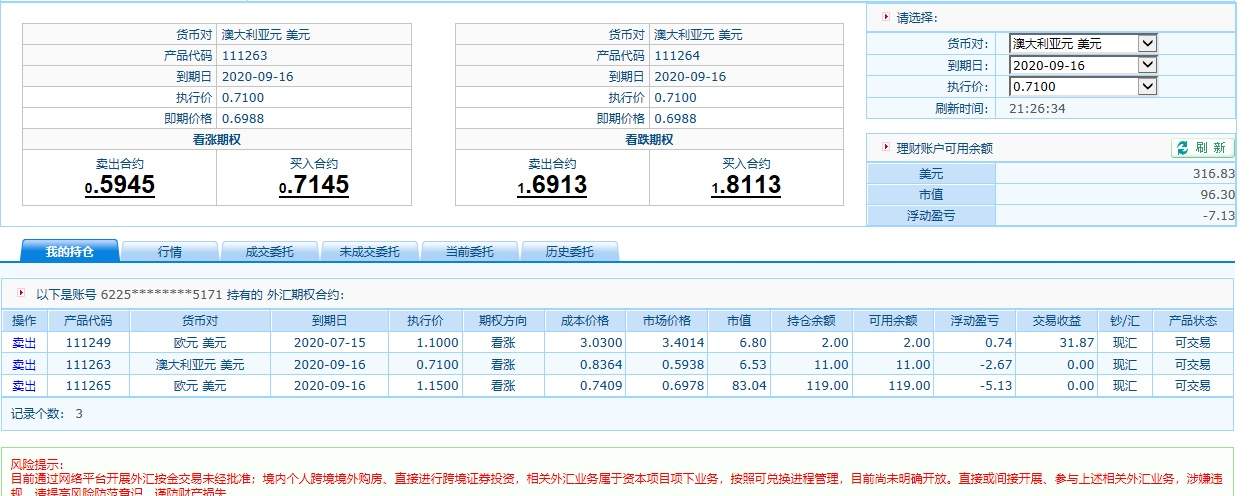
Task: Click call option sell price 0.5945
Action: coord(119,185)
